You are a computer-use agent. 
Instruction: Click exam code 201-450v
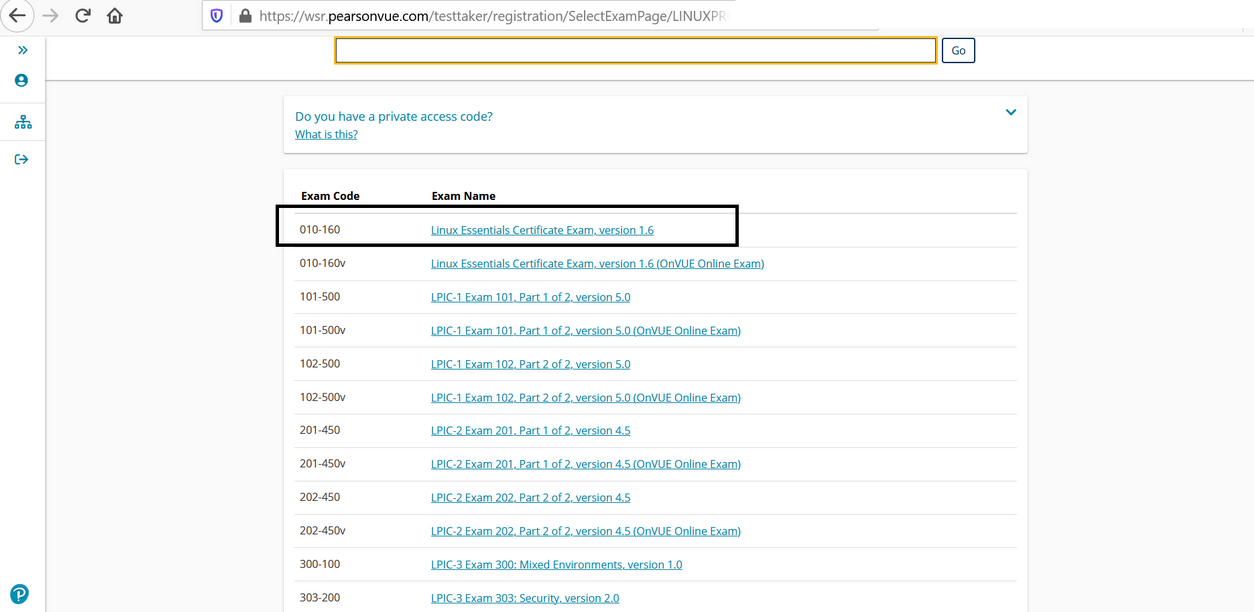pos(322,464)
